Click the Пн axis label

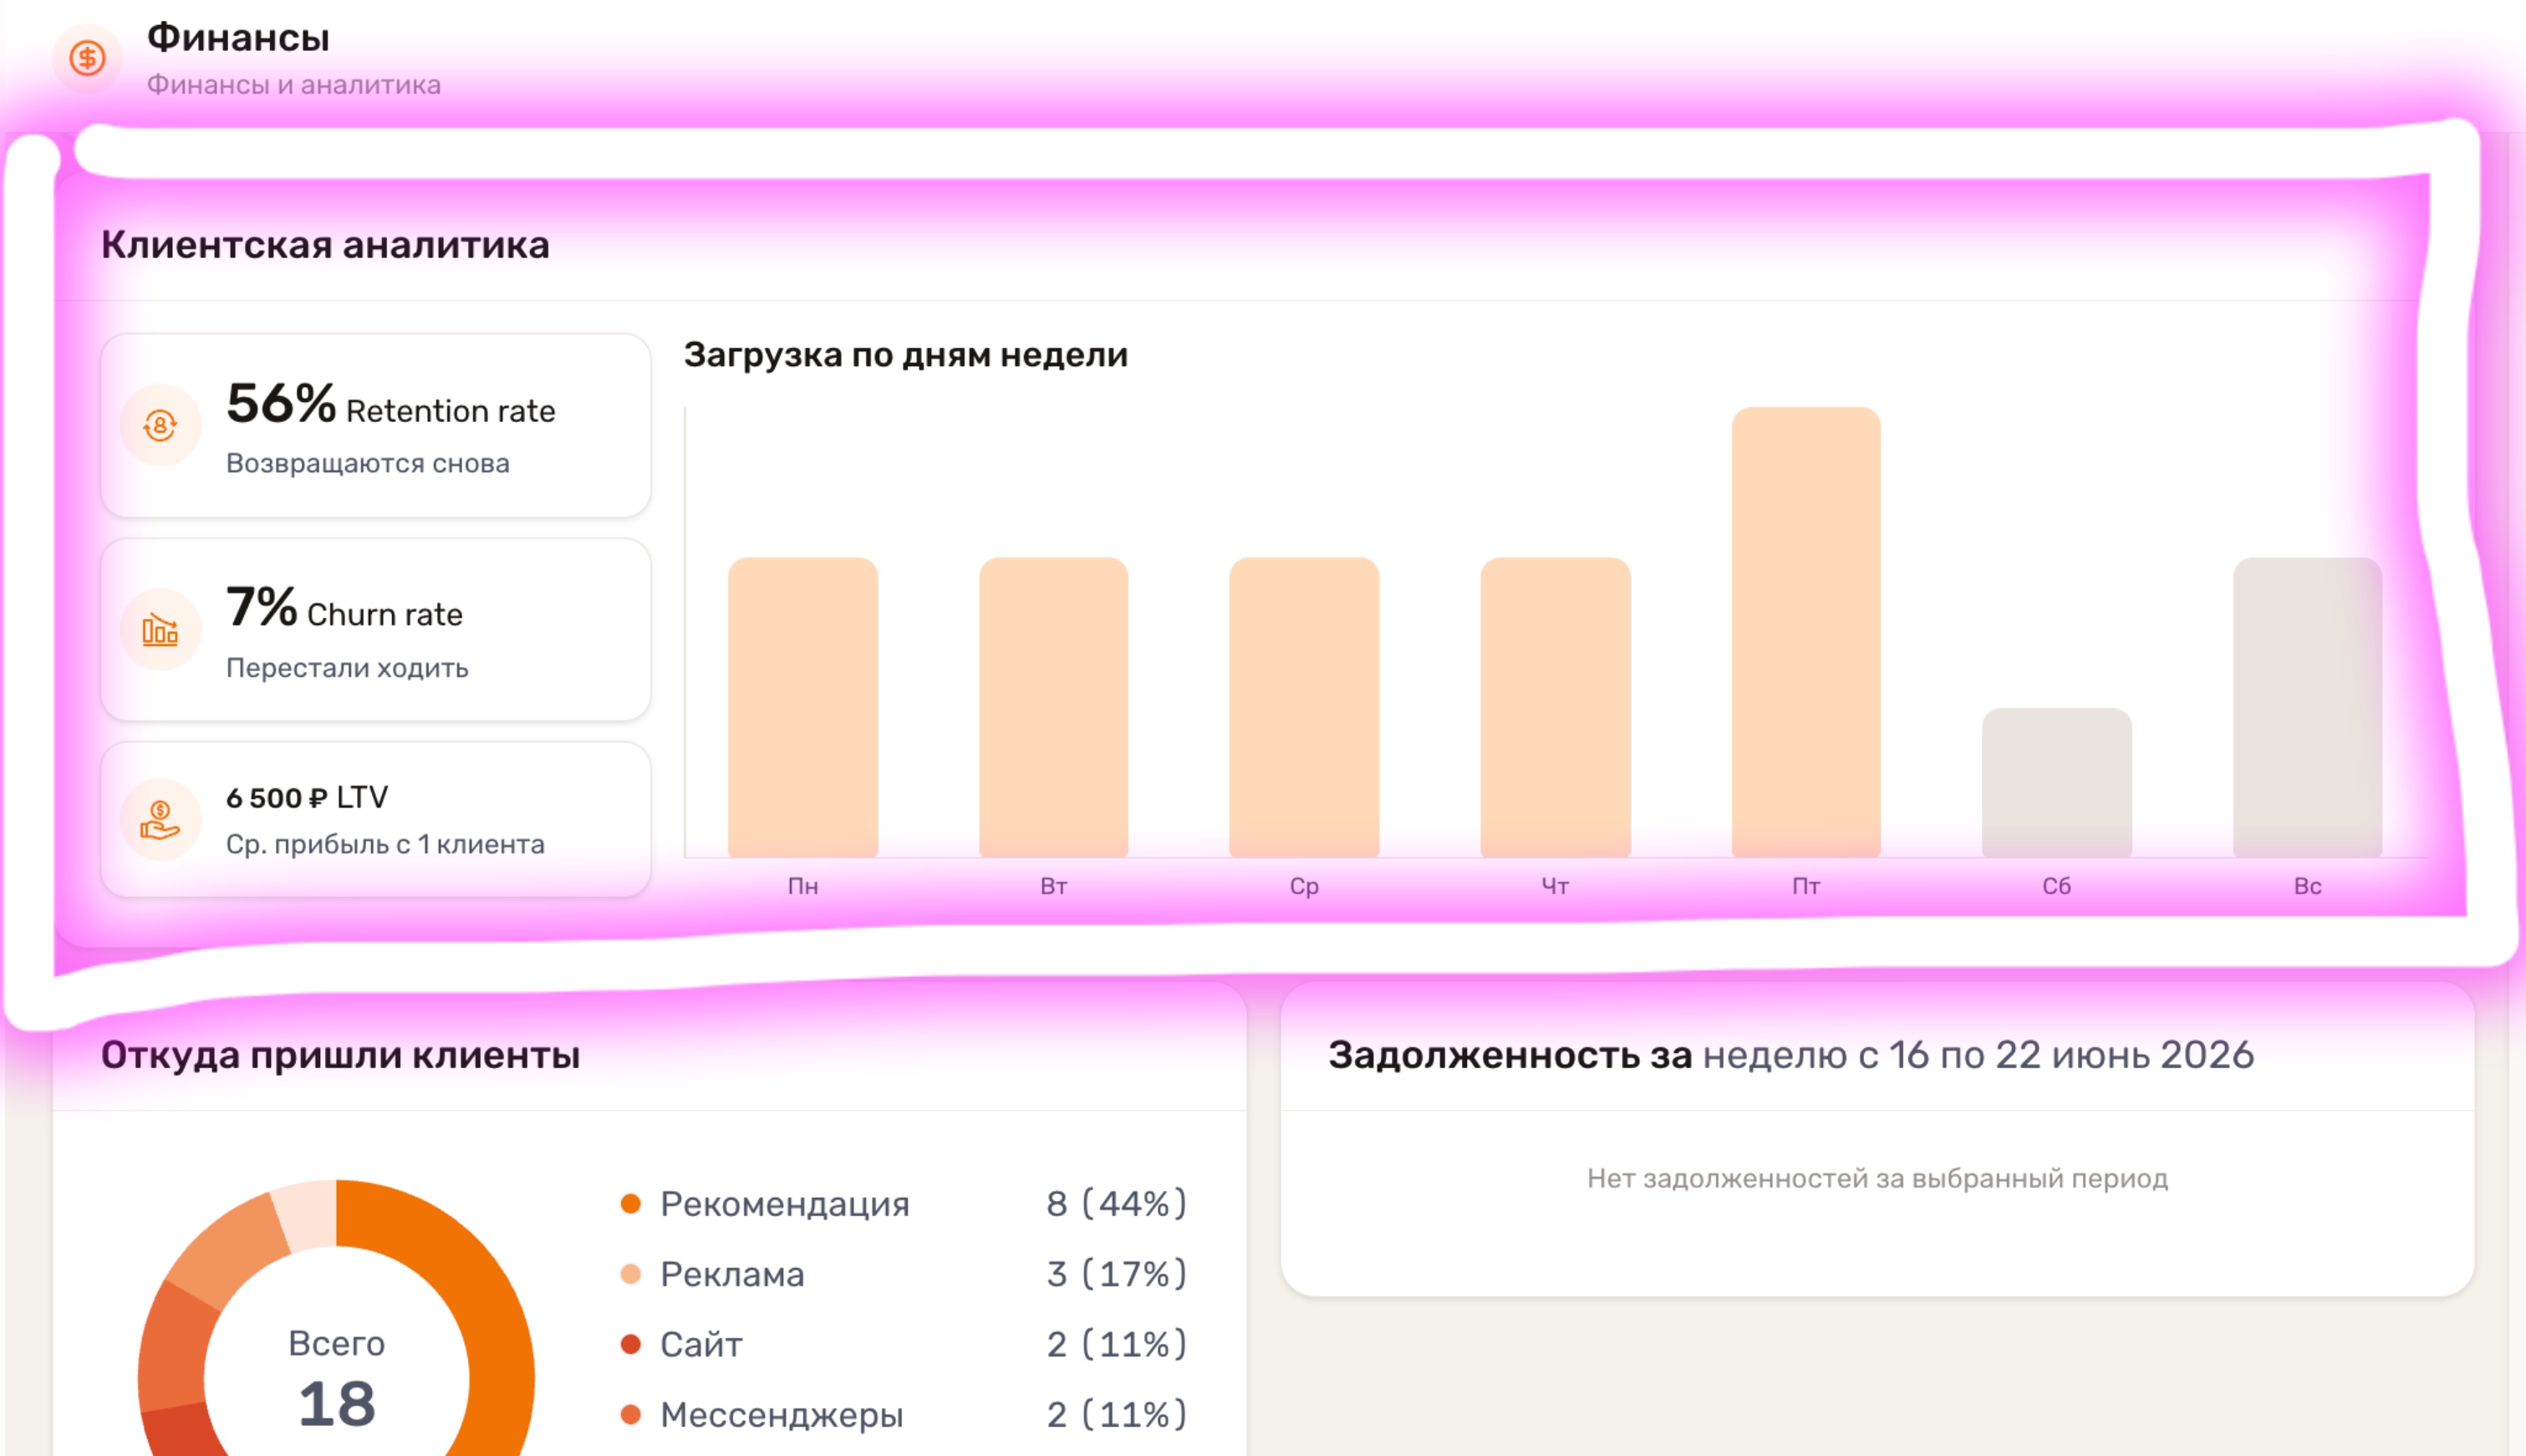click(x=803, y=886)
